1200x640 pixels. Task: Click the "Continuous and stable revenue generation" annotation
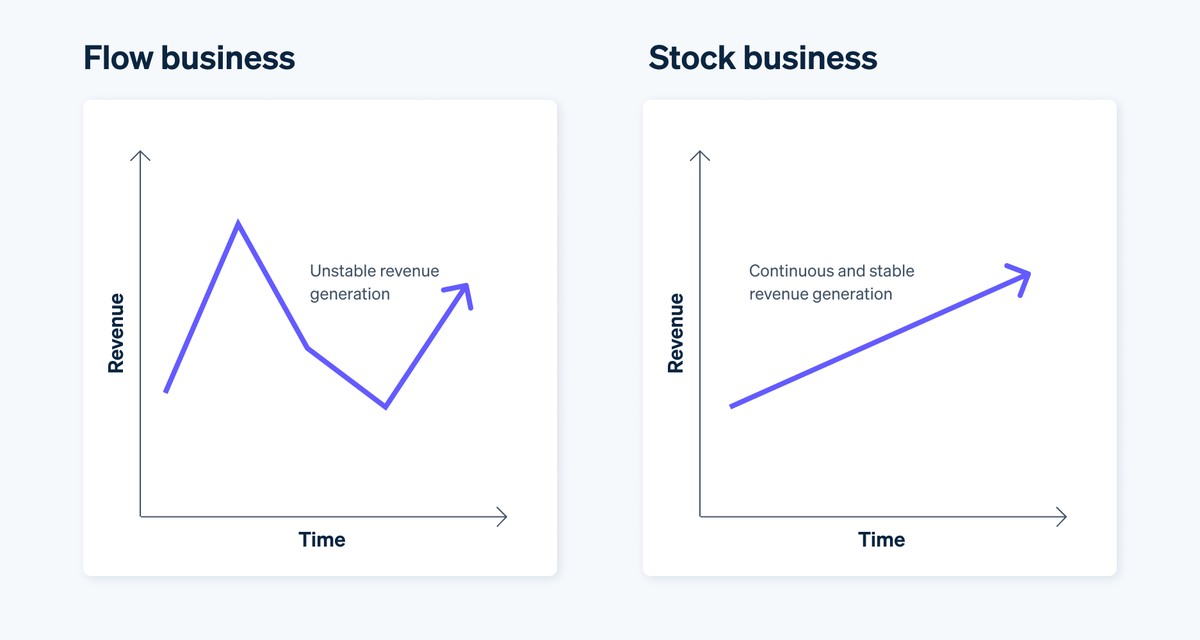[831, 282]
